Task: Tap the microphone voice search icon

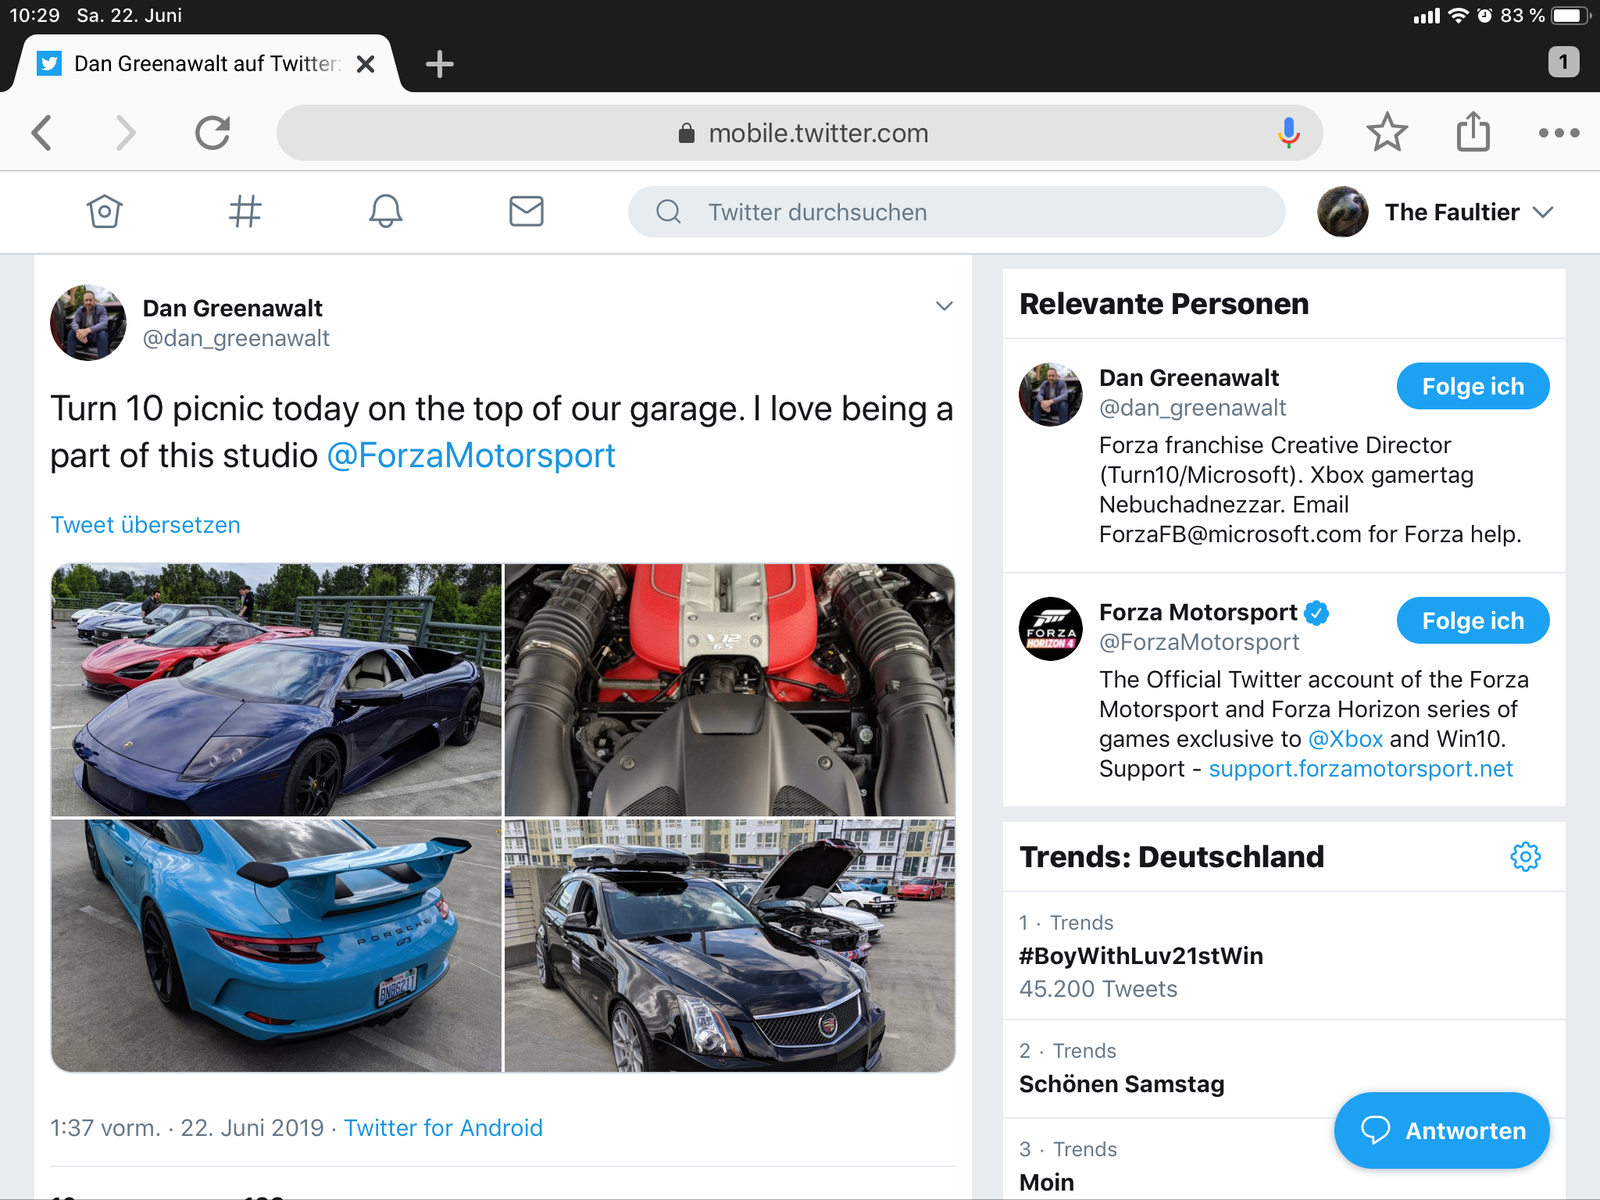Action: coord(1289,132)
